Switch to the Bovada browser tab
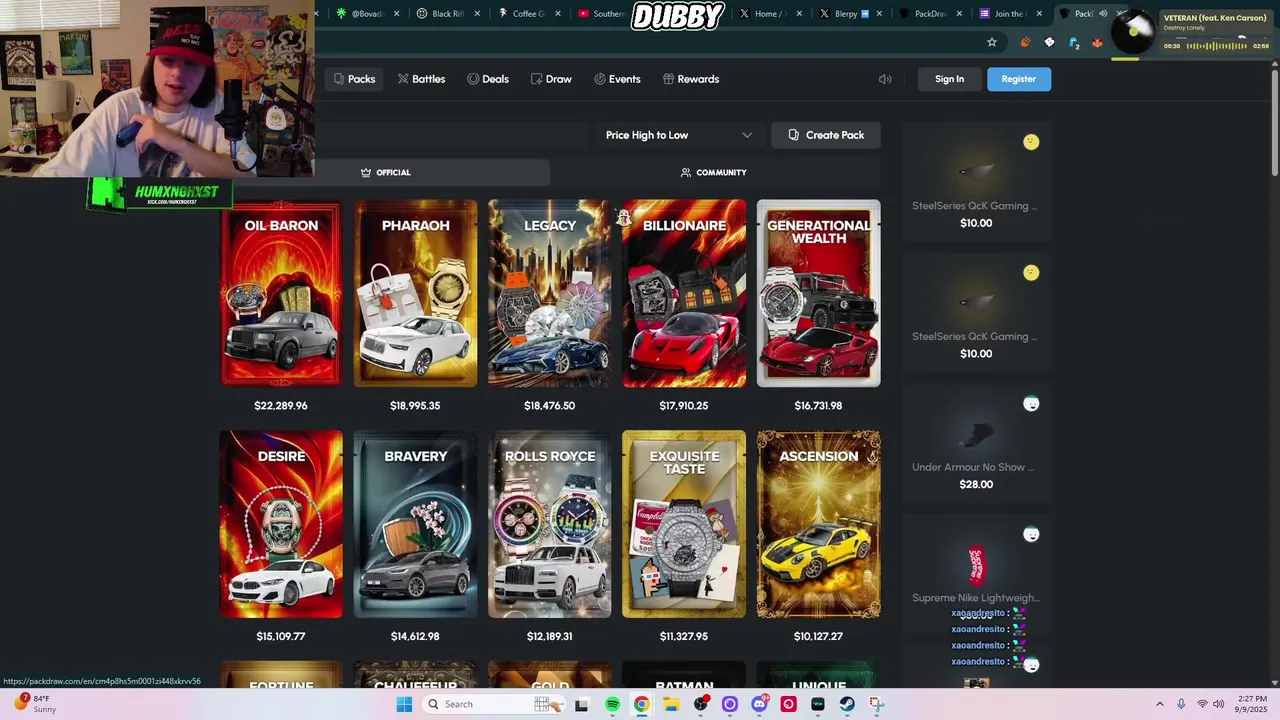This screenshot has height=720, width=1280. (367, 14)
